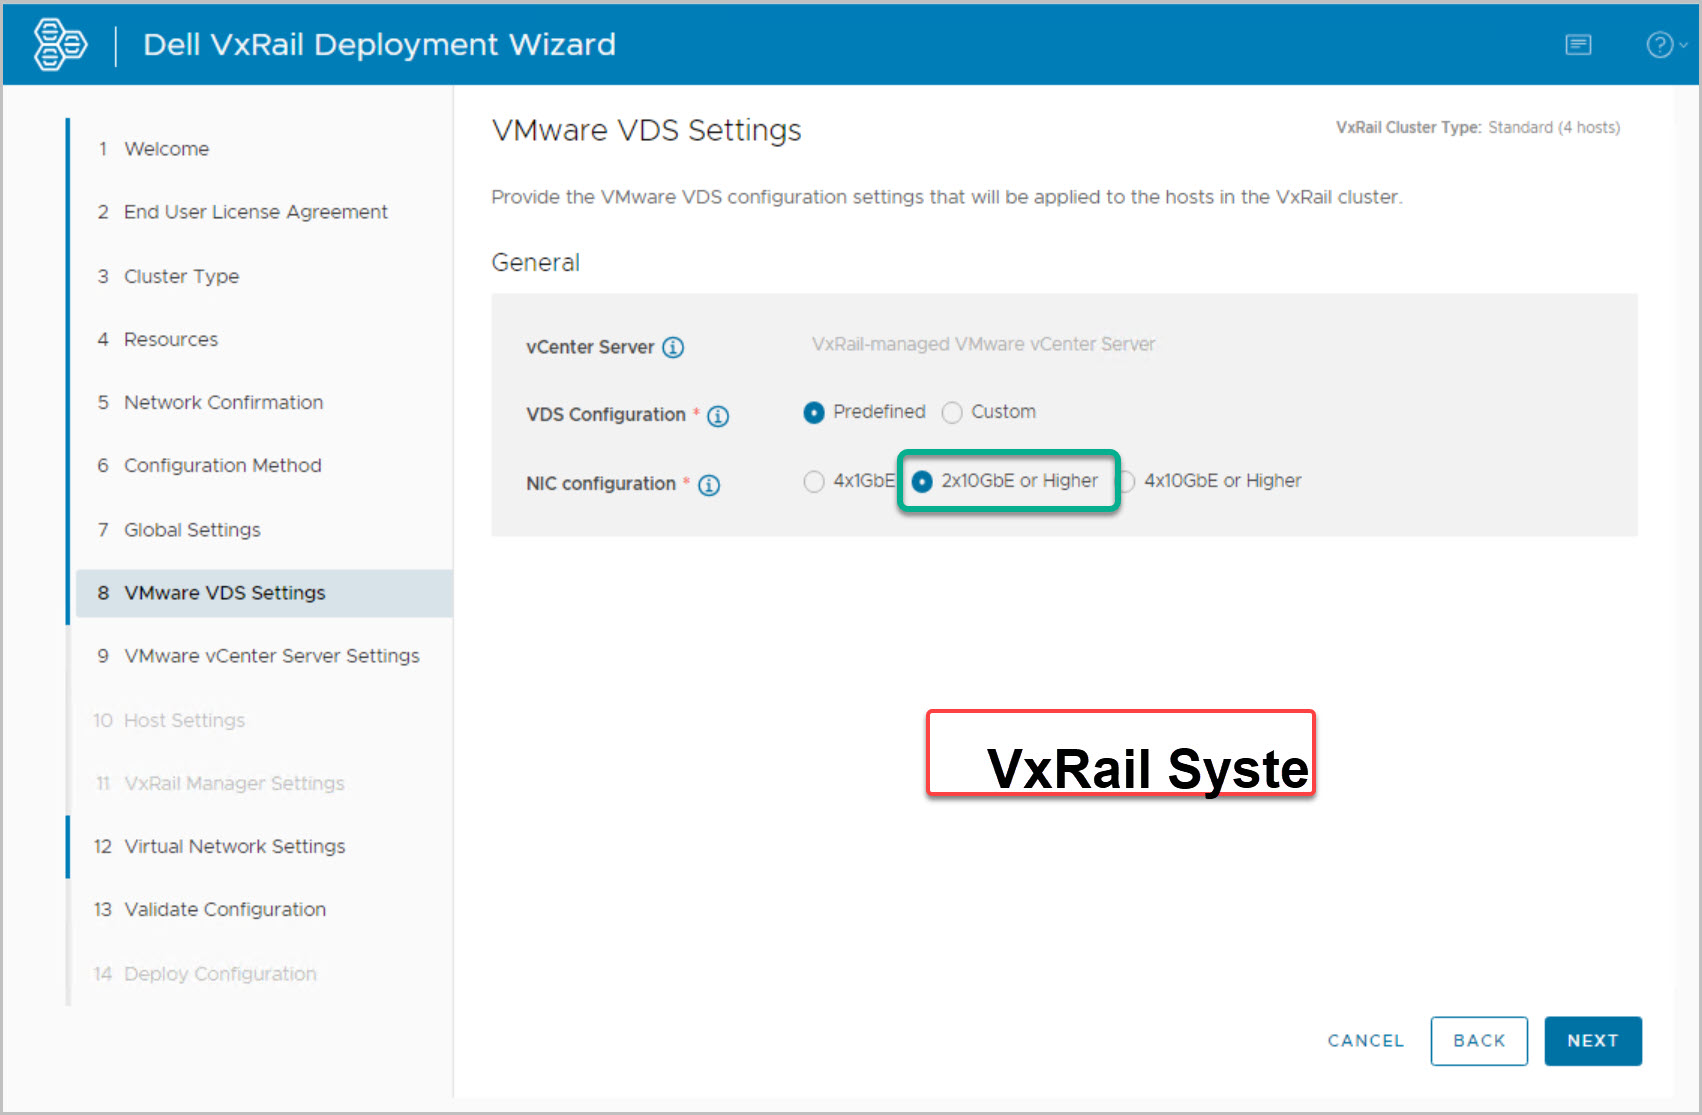
Task: Click info icon beside VDS Configuration
Action: pos(718,416)
